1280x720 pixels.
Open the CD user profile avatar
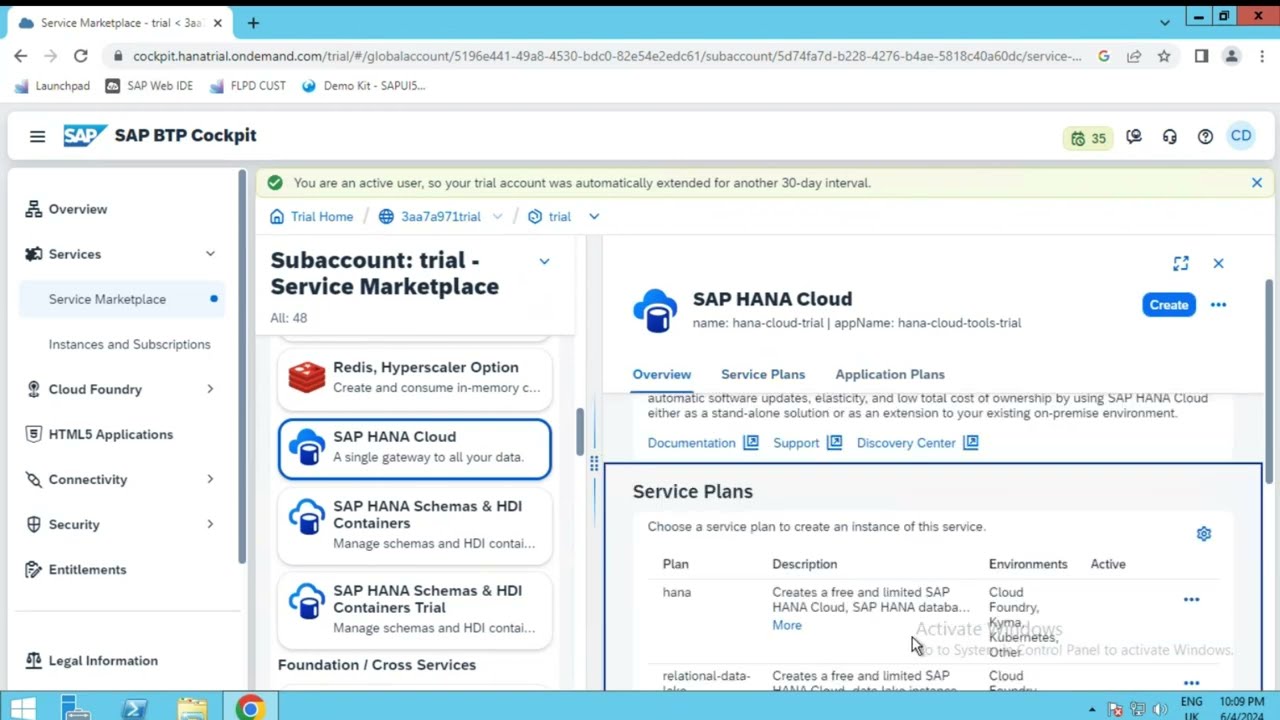[x=1241, y=136]
